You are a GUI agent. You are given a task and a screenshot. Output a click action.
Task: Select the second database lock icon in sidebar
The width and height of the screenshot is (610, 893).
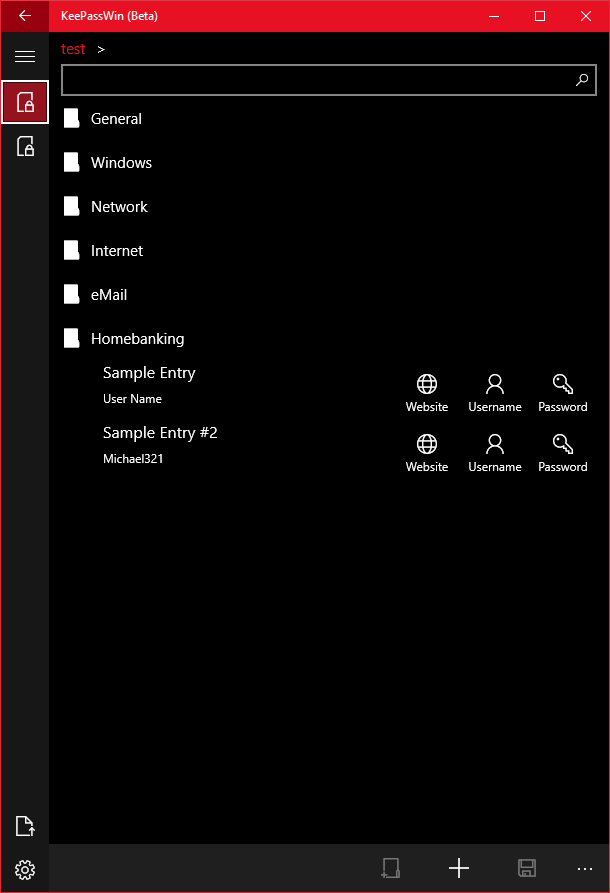[x=24, y=146]
